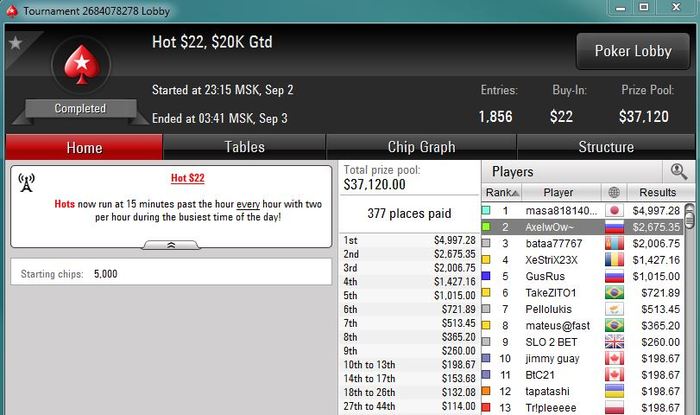Click the Japan flag next to masa818140
Image resolution: width=700 pixels, height=415 pixels.
[614, 211]
